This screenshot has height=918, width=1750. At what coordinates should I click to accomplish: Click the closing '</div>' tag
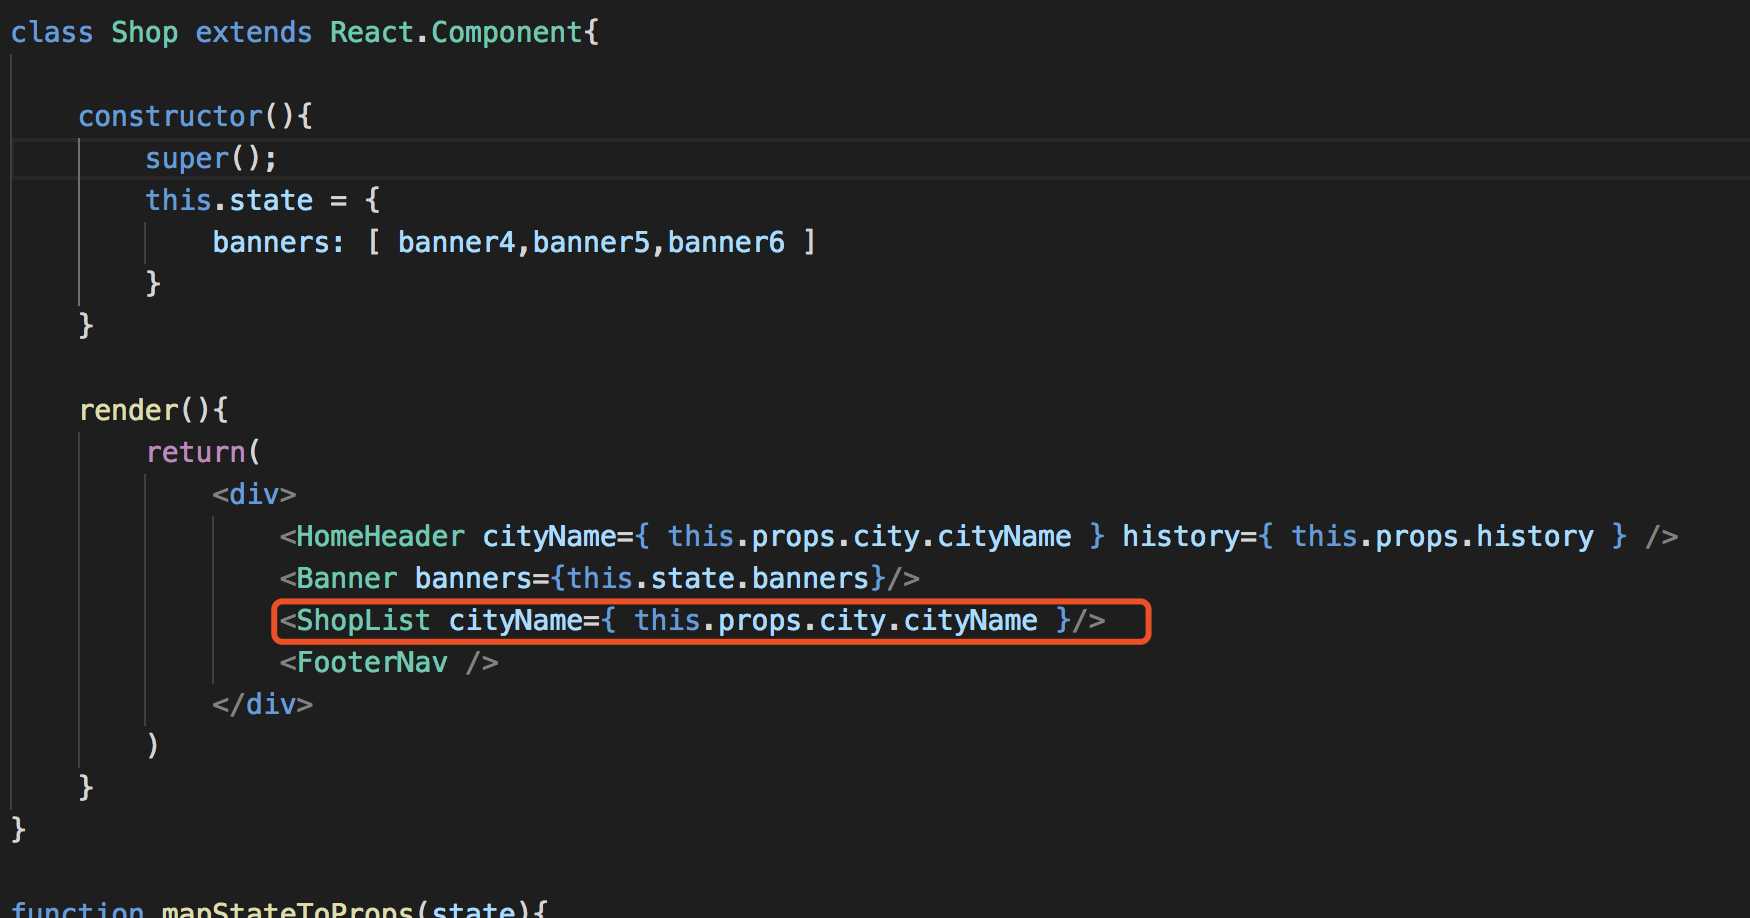[x=262, y=705]
